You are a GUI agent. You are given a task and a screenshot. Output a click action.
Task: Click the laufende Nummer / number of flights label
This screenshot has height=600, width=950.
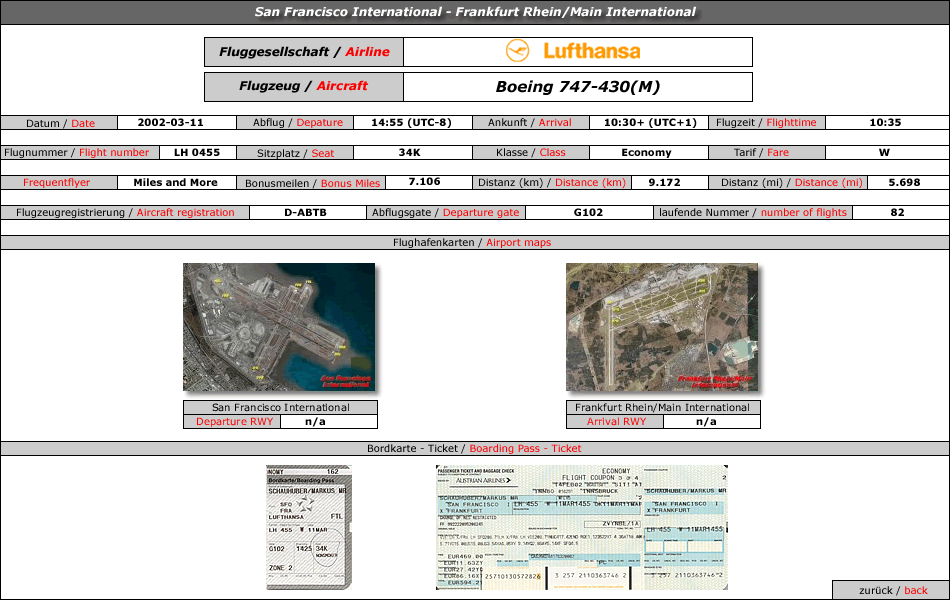[x=753, y=213]
